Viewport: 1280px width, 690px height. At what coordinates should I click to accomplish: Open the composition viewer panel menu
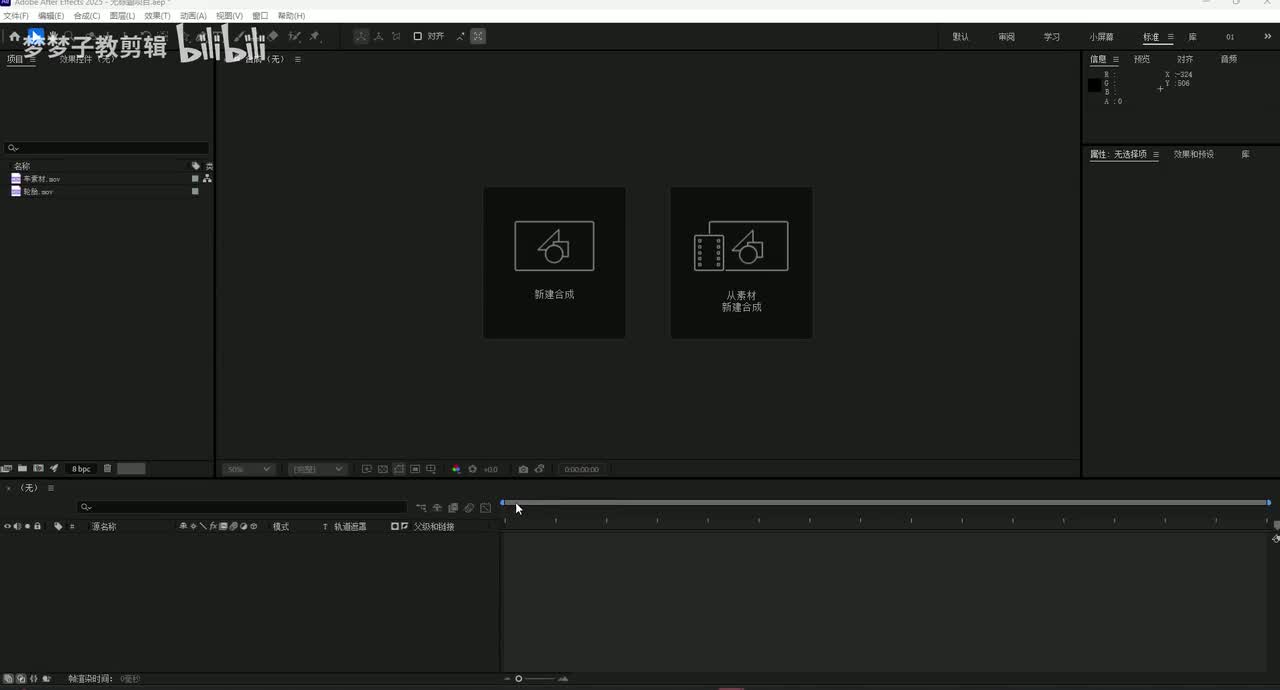(297, 59)
